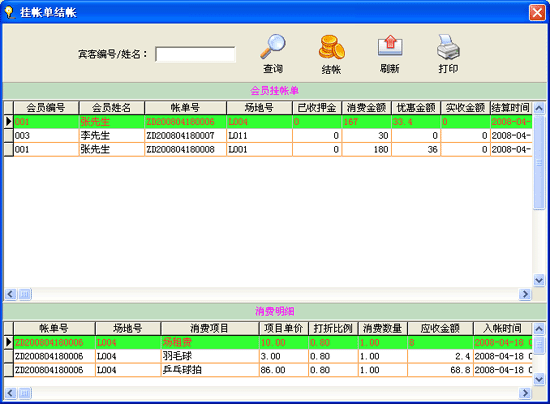This screenshot has width=550, height=404.
Task: Select row indicator arrow of first member bill
Action: coord(8,122)
